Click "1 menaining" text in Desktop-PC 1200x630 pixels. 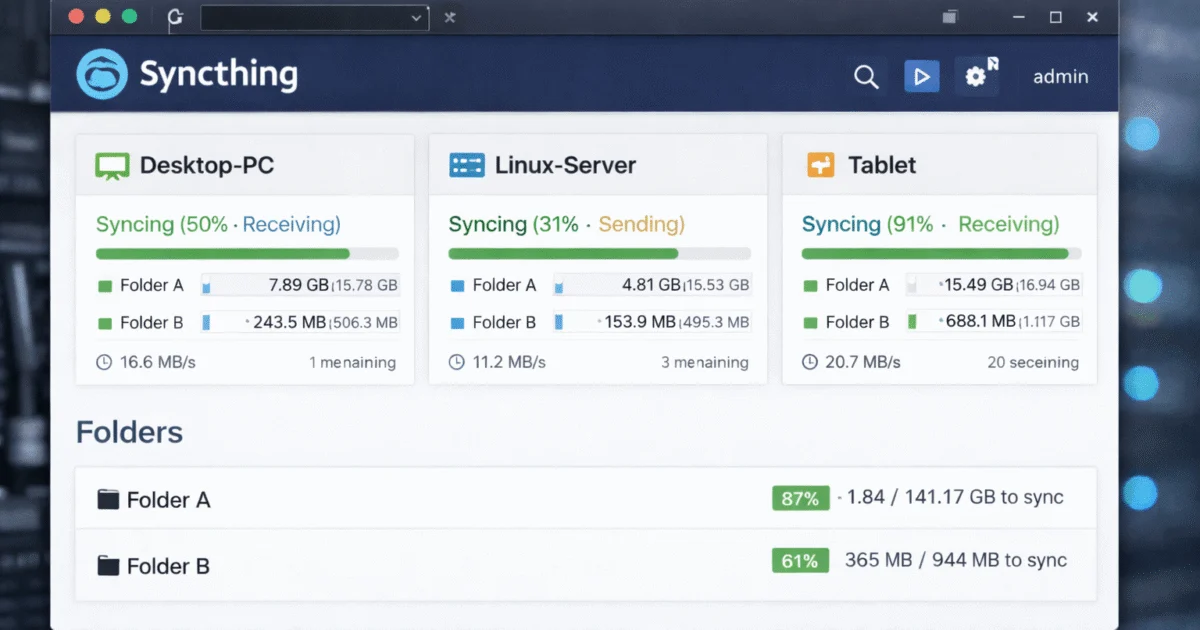tap(352, 362)
